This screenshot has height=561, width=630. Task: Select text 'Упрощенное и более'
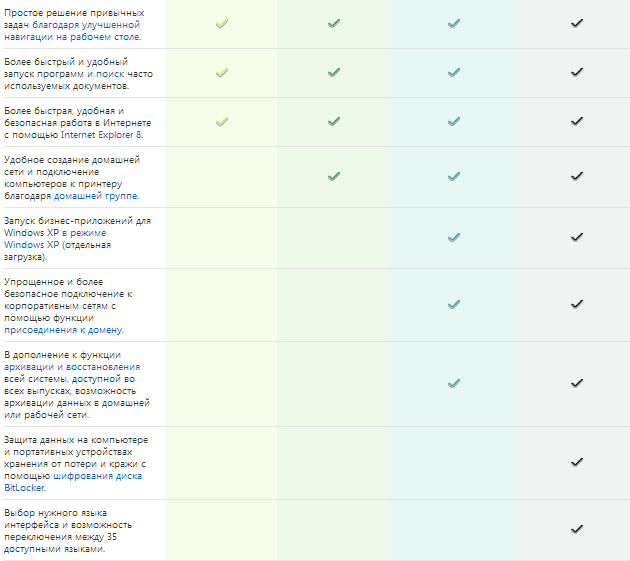[x=53, y=282]
